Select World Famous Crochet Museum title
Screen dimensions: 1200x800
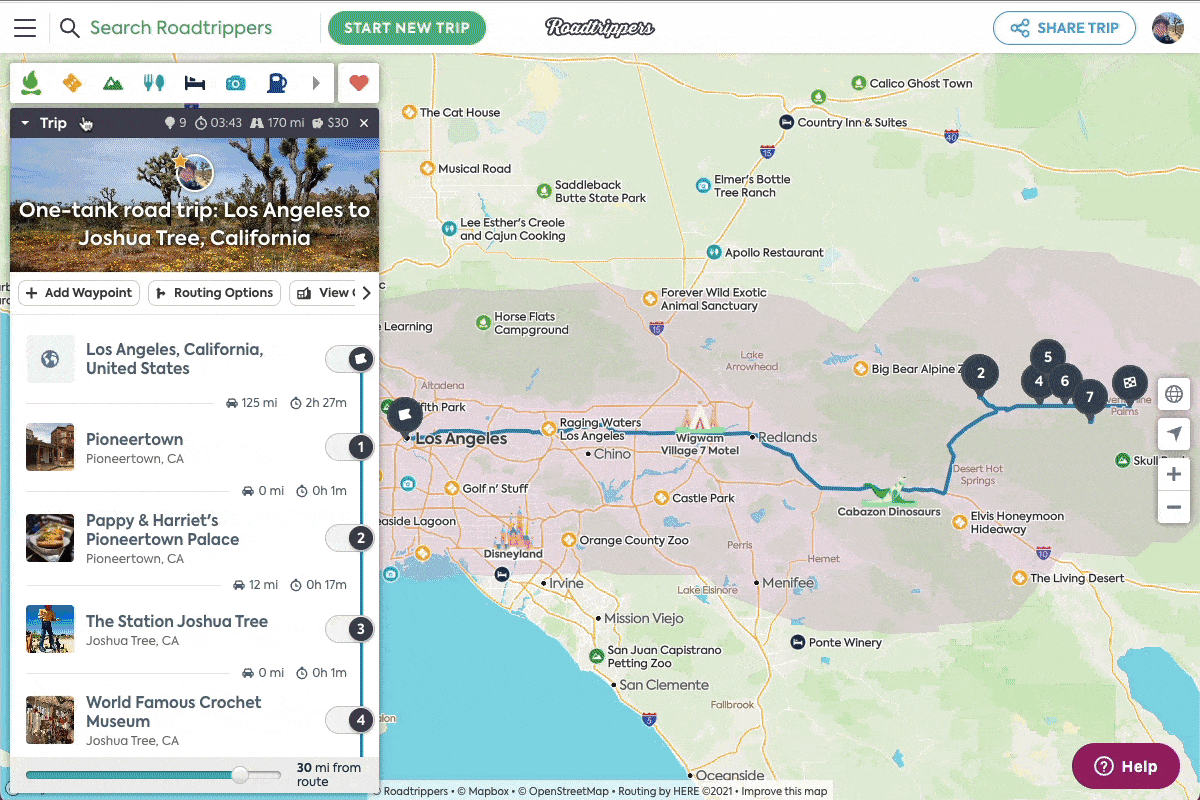click(174, 712)
